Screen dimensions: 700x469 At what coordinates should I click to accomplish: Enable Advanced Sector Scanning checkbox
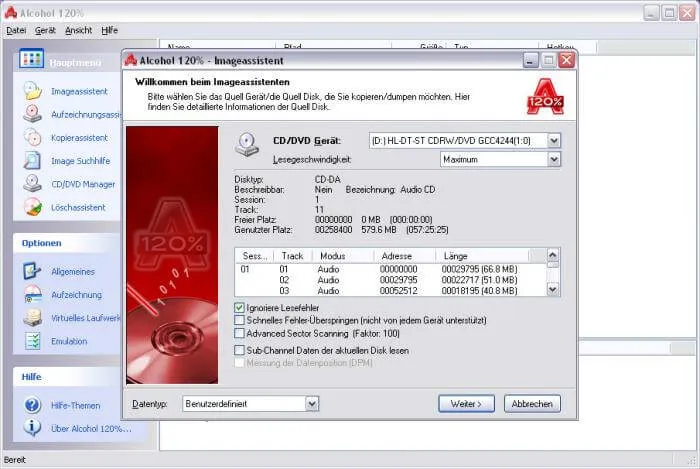tap(239, 333)
